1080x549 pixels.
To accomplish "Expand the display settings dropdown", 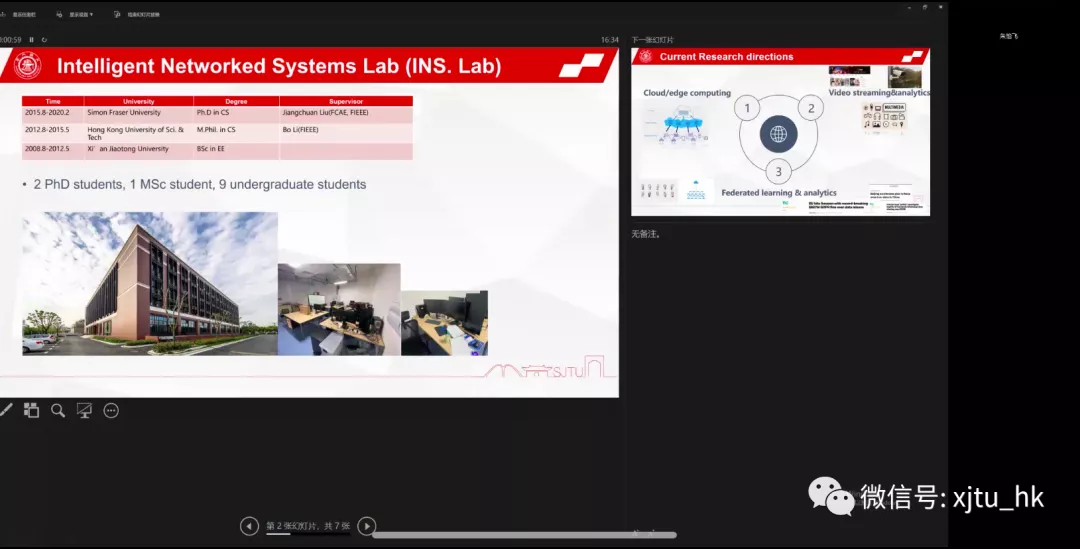I will [x=76, y=15].
